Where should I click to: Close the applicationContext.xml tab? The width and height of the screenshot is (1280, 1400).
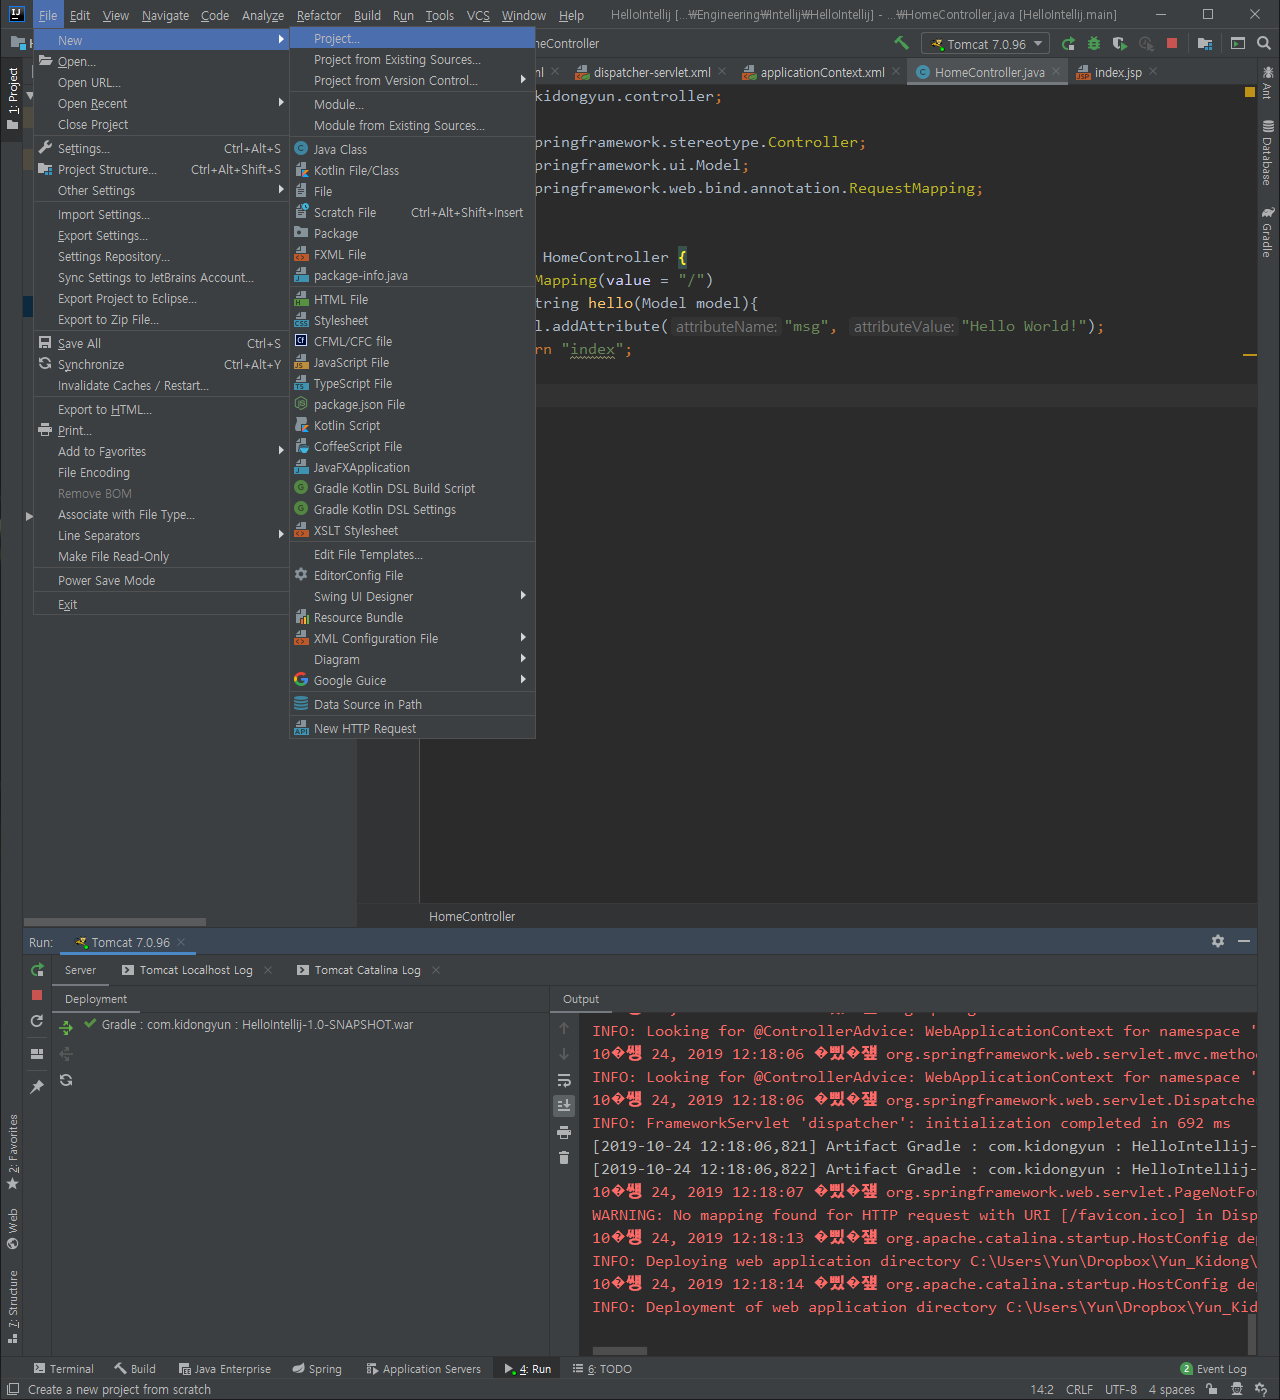tap(896, 71)
